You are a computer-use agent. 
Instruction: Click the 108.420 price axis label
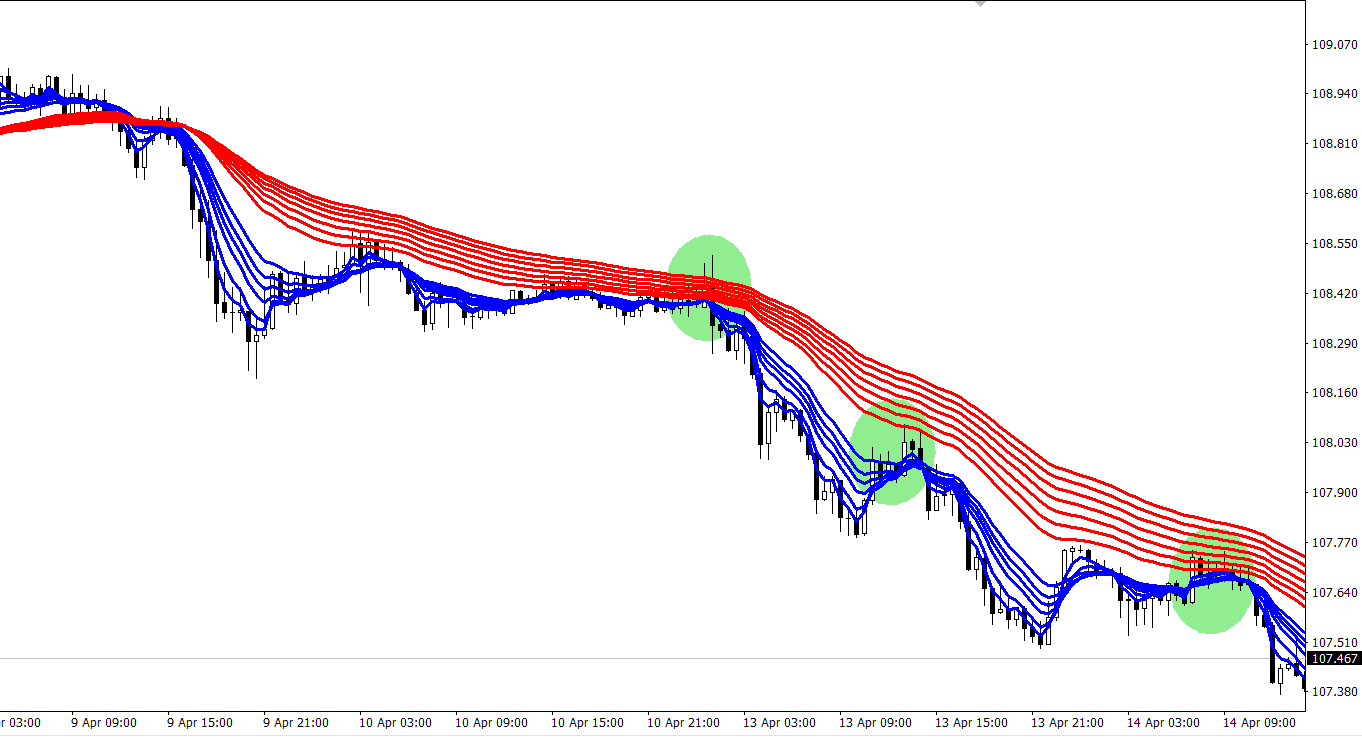click(1334, 294)
